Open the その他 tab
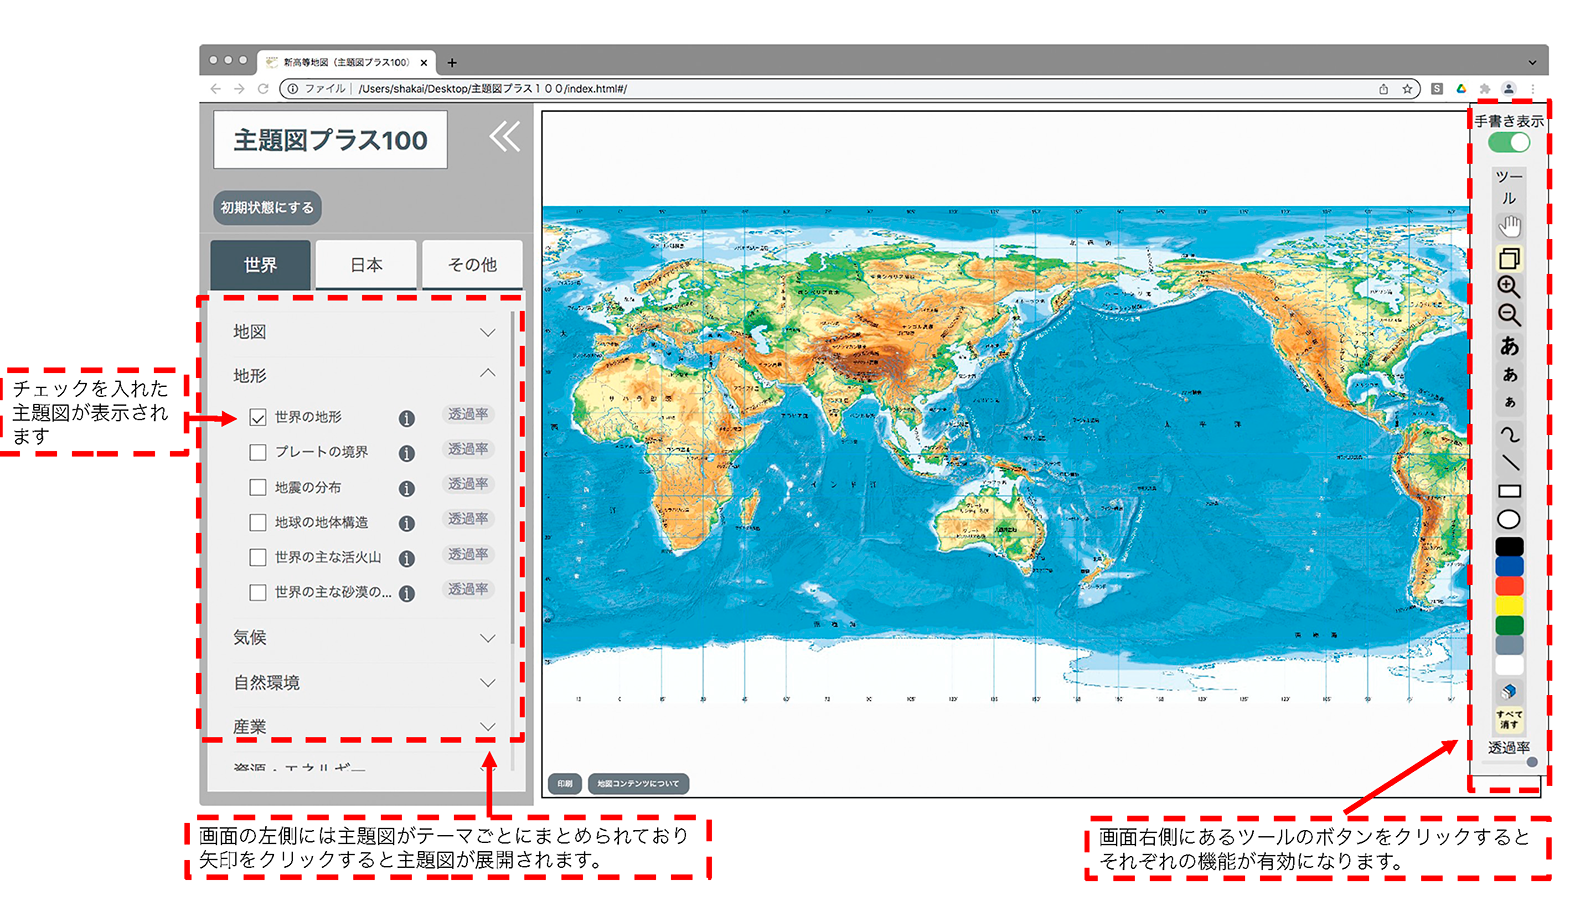 pos(472,265)
